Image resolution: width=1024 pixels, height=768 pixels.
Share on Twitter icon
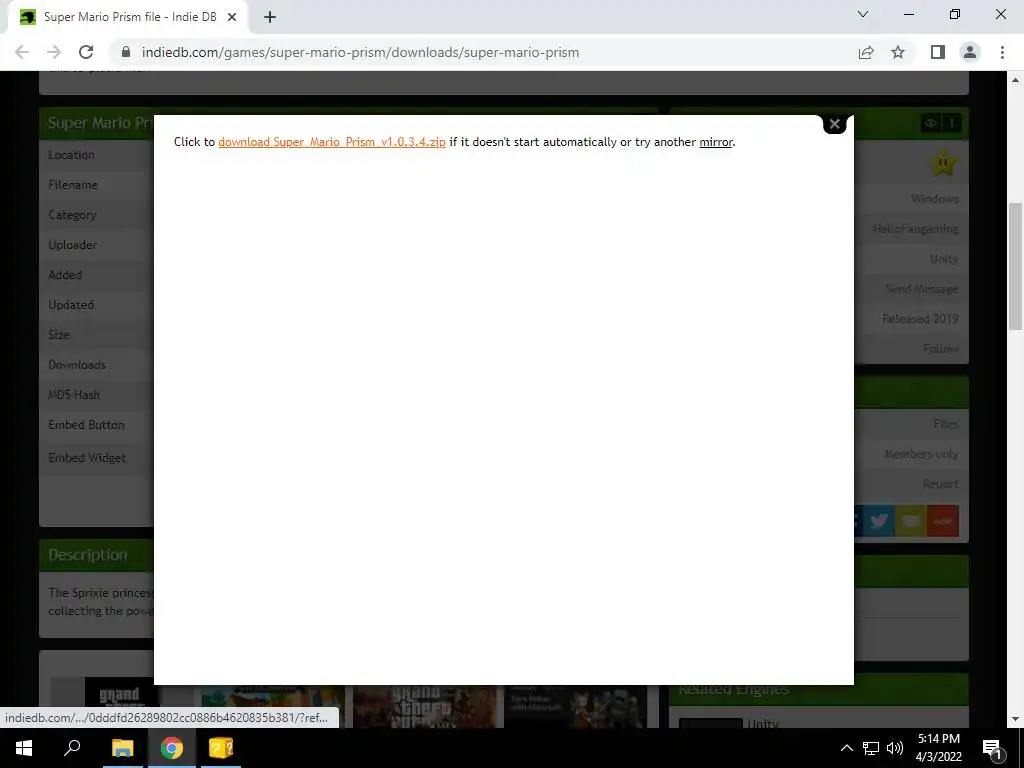(x=879, y=521)
